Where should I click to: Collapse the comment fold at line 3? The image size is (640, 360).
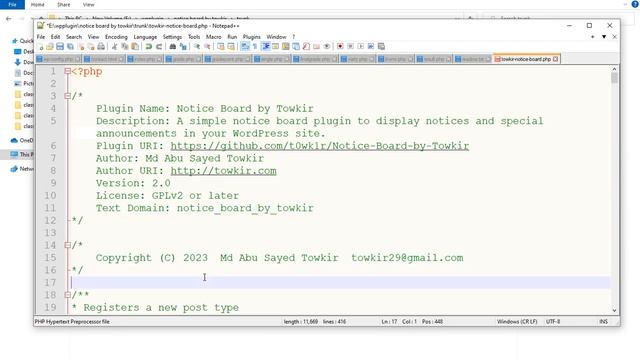pos(67,96)
